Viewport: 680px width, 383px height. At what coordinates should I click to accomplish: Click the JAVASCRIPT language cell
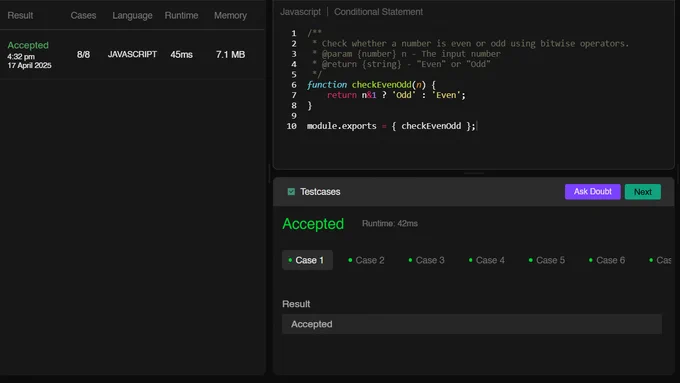(132, 55)
